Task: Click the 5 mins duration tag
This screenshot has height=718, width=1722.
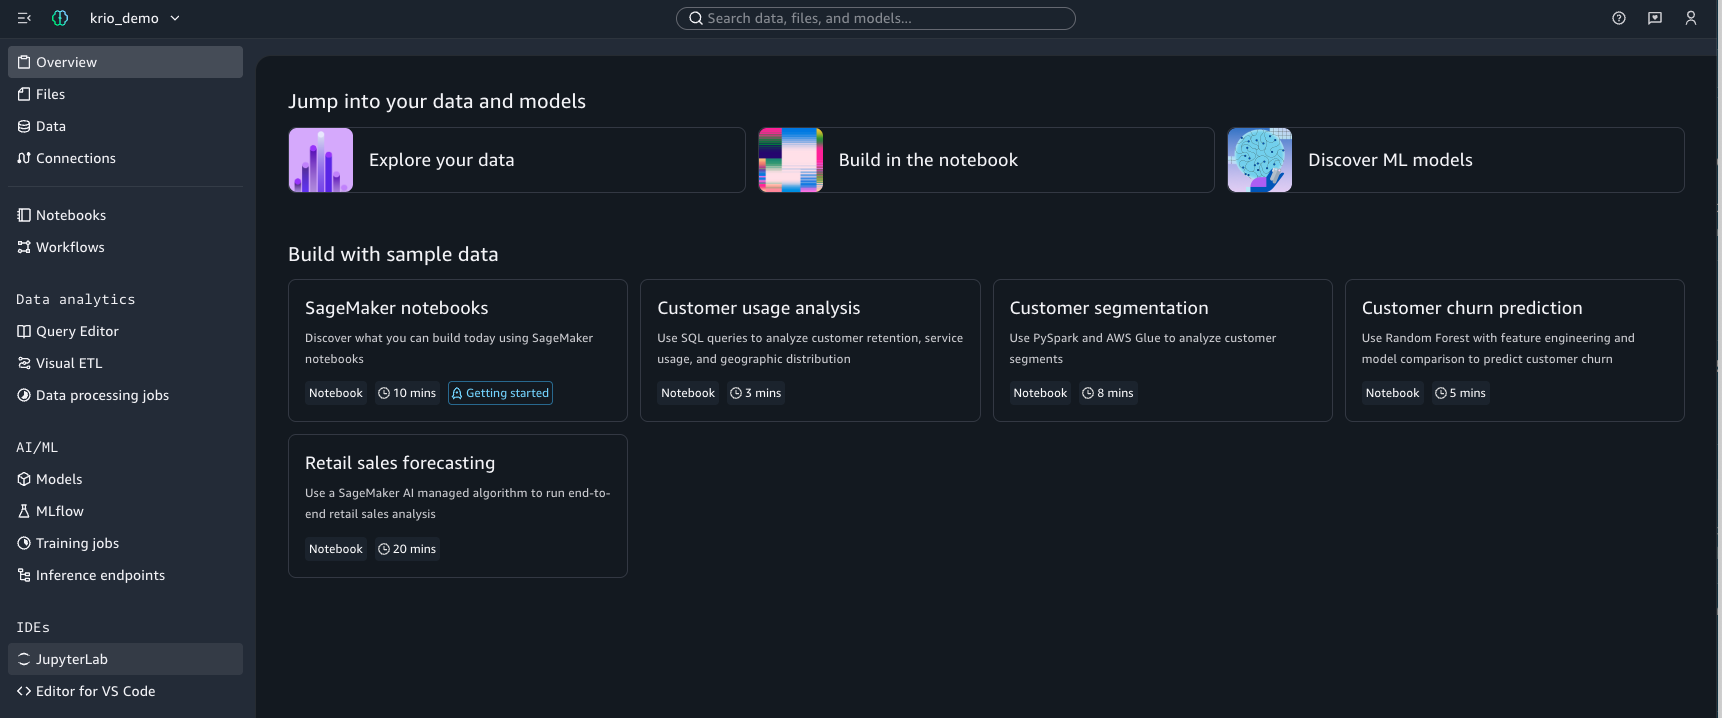Action: tap(1460, 393)
